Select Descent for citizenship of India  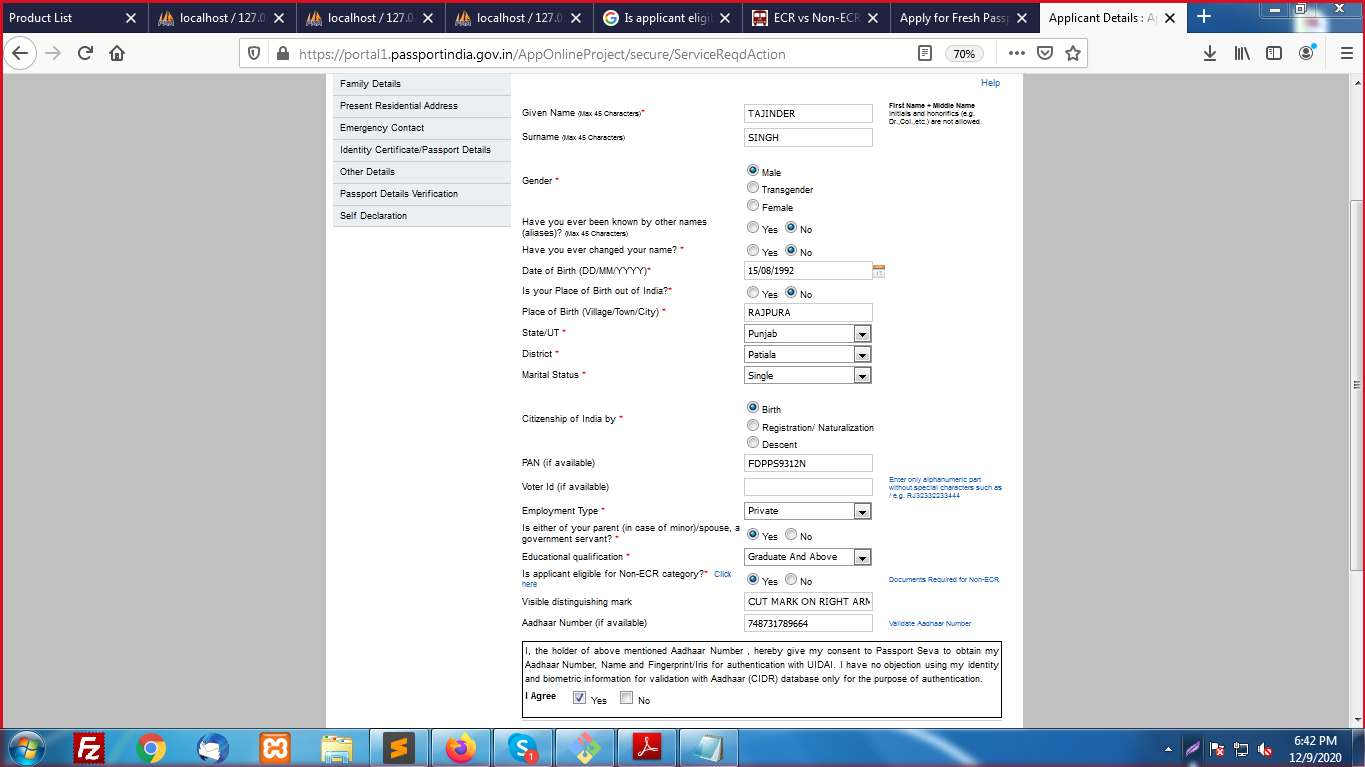[753, 443]
